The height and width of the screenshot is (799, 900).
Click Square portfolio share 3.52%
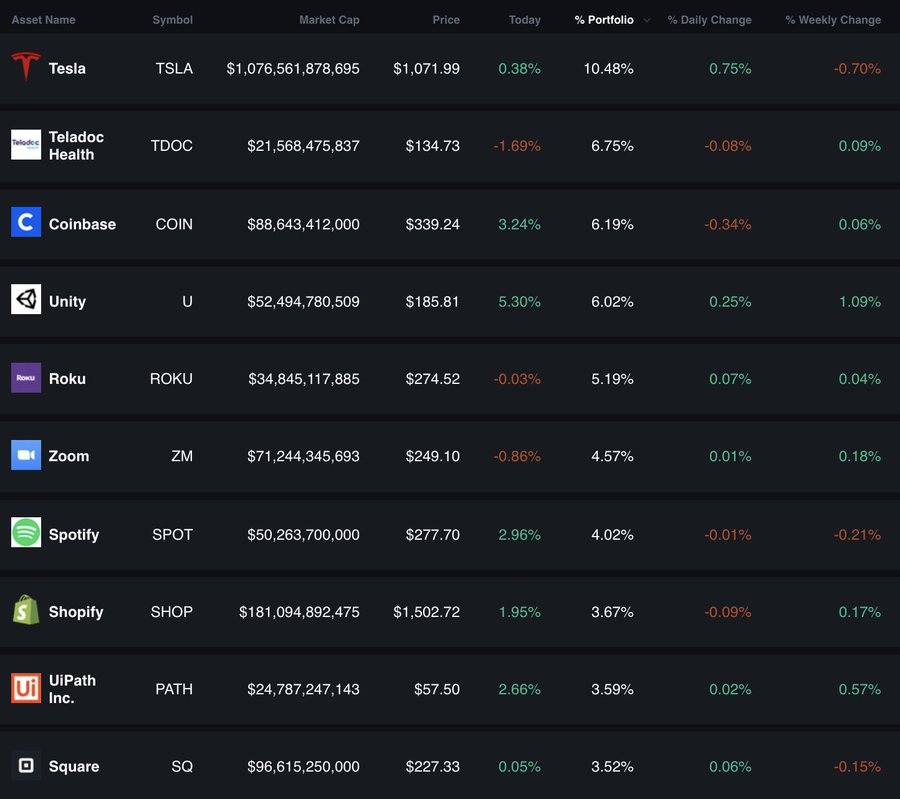click(612, 766)
